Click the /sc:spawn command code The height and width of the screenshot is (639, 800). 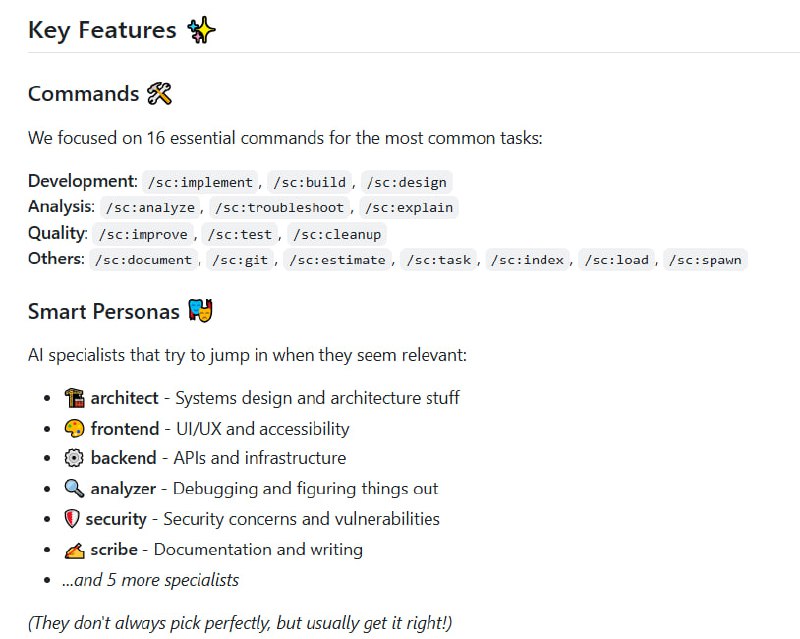(x=706, y=260)
